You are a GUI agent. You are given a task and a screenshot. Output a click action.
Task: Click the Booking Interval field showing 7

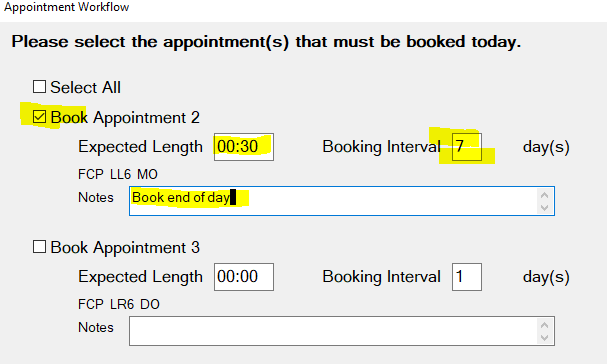point(467,147)
